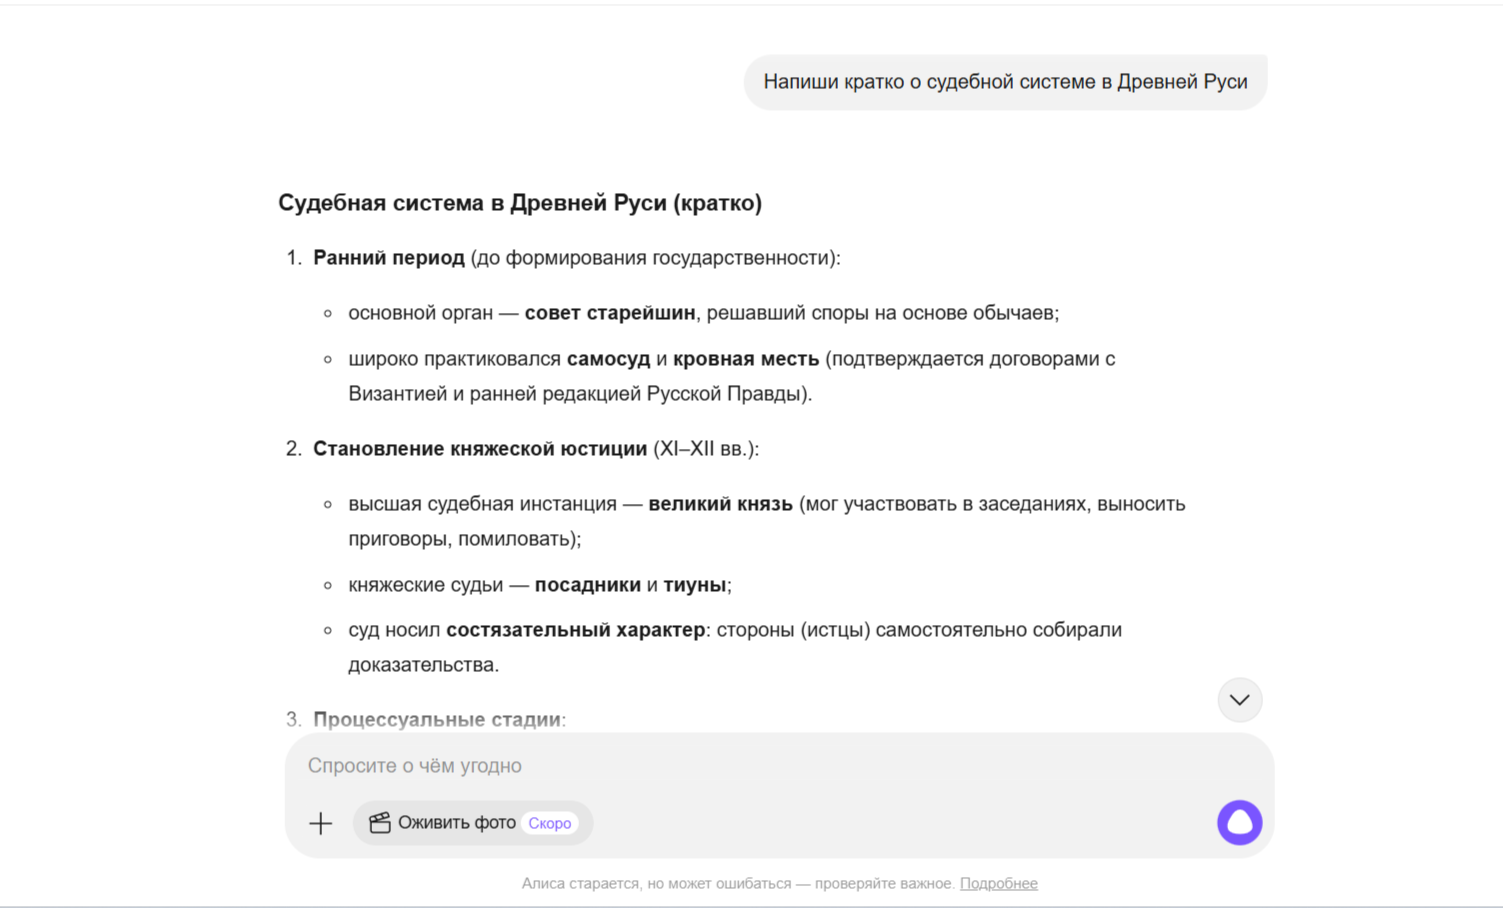Click the "Оживить фото" button label
The height and width of the screenshot is (908, 1503).
[456, 823]
